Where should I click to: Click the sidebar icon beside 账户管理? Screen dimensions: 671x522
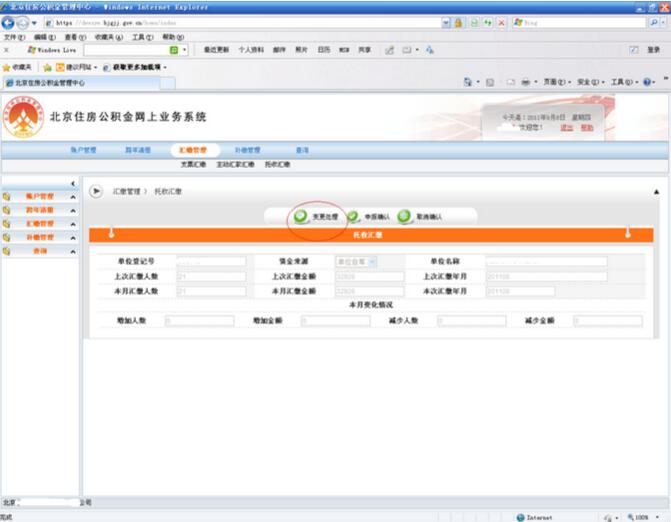coord(6,196)
